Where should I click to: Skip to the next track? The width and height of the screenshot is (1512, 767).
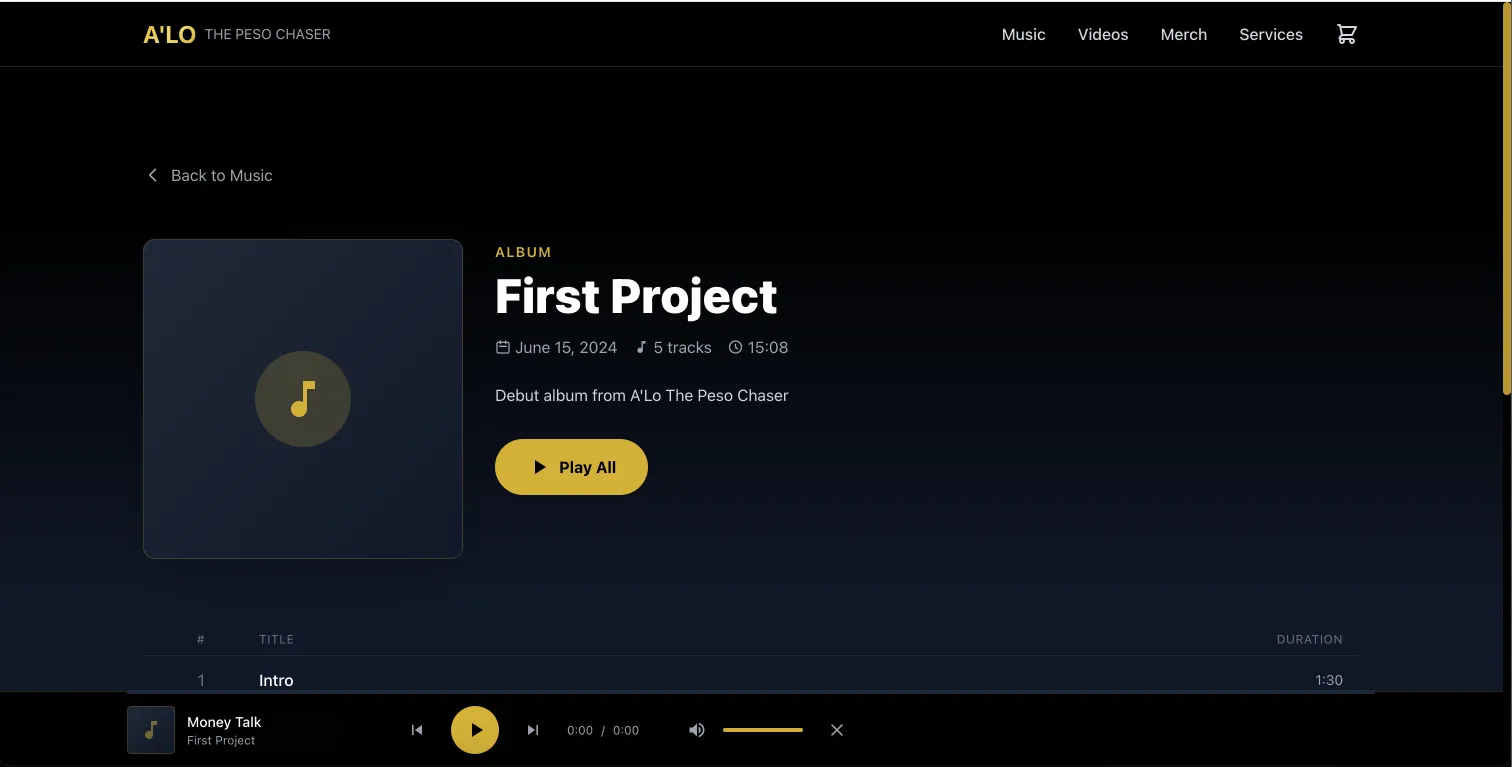(x=533, y=730)
